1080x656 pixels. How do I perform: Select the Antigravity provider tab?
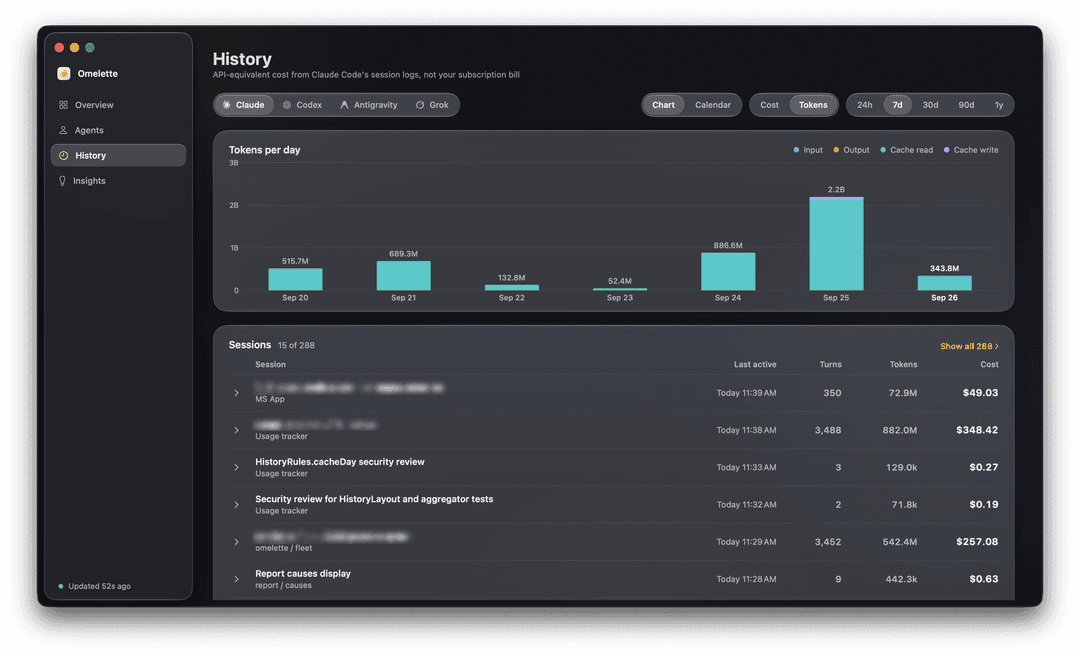[x=368, y=105]
